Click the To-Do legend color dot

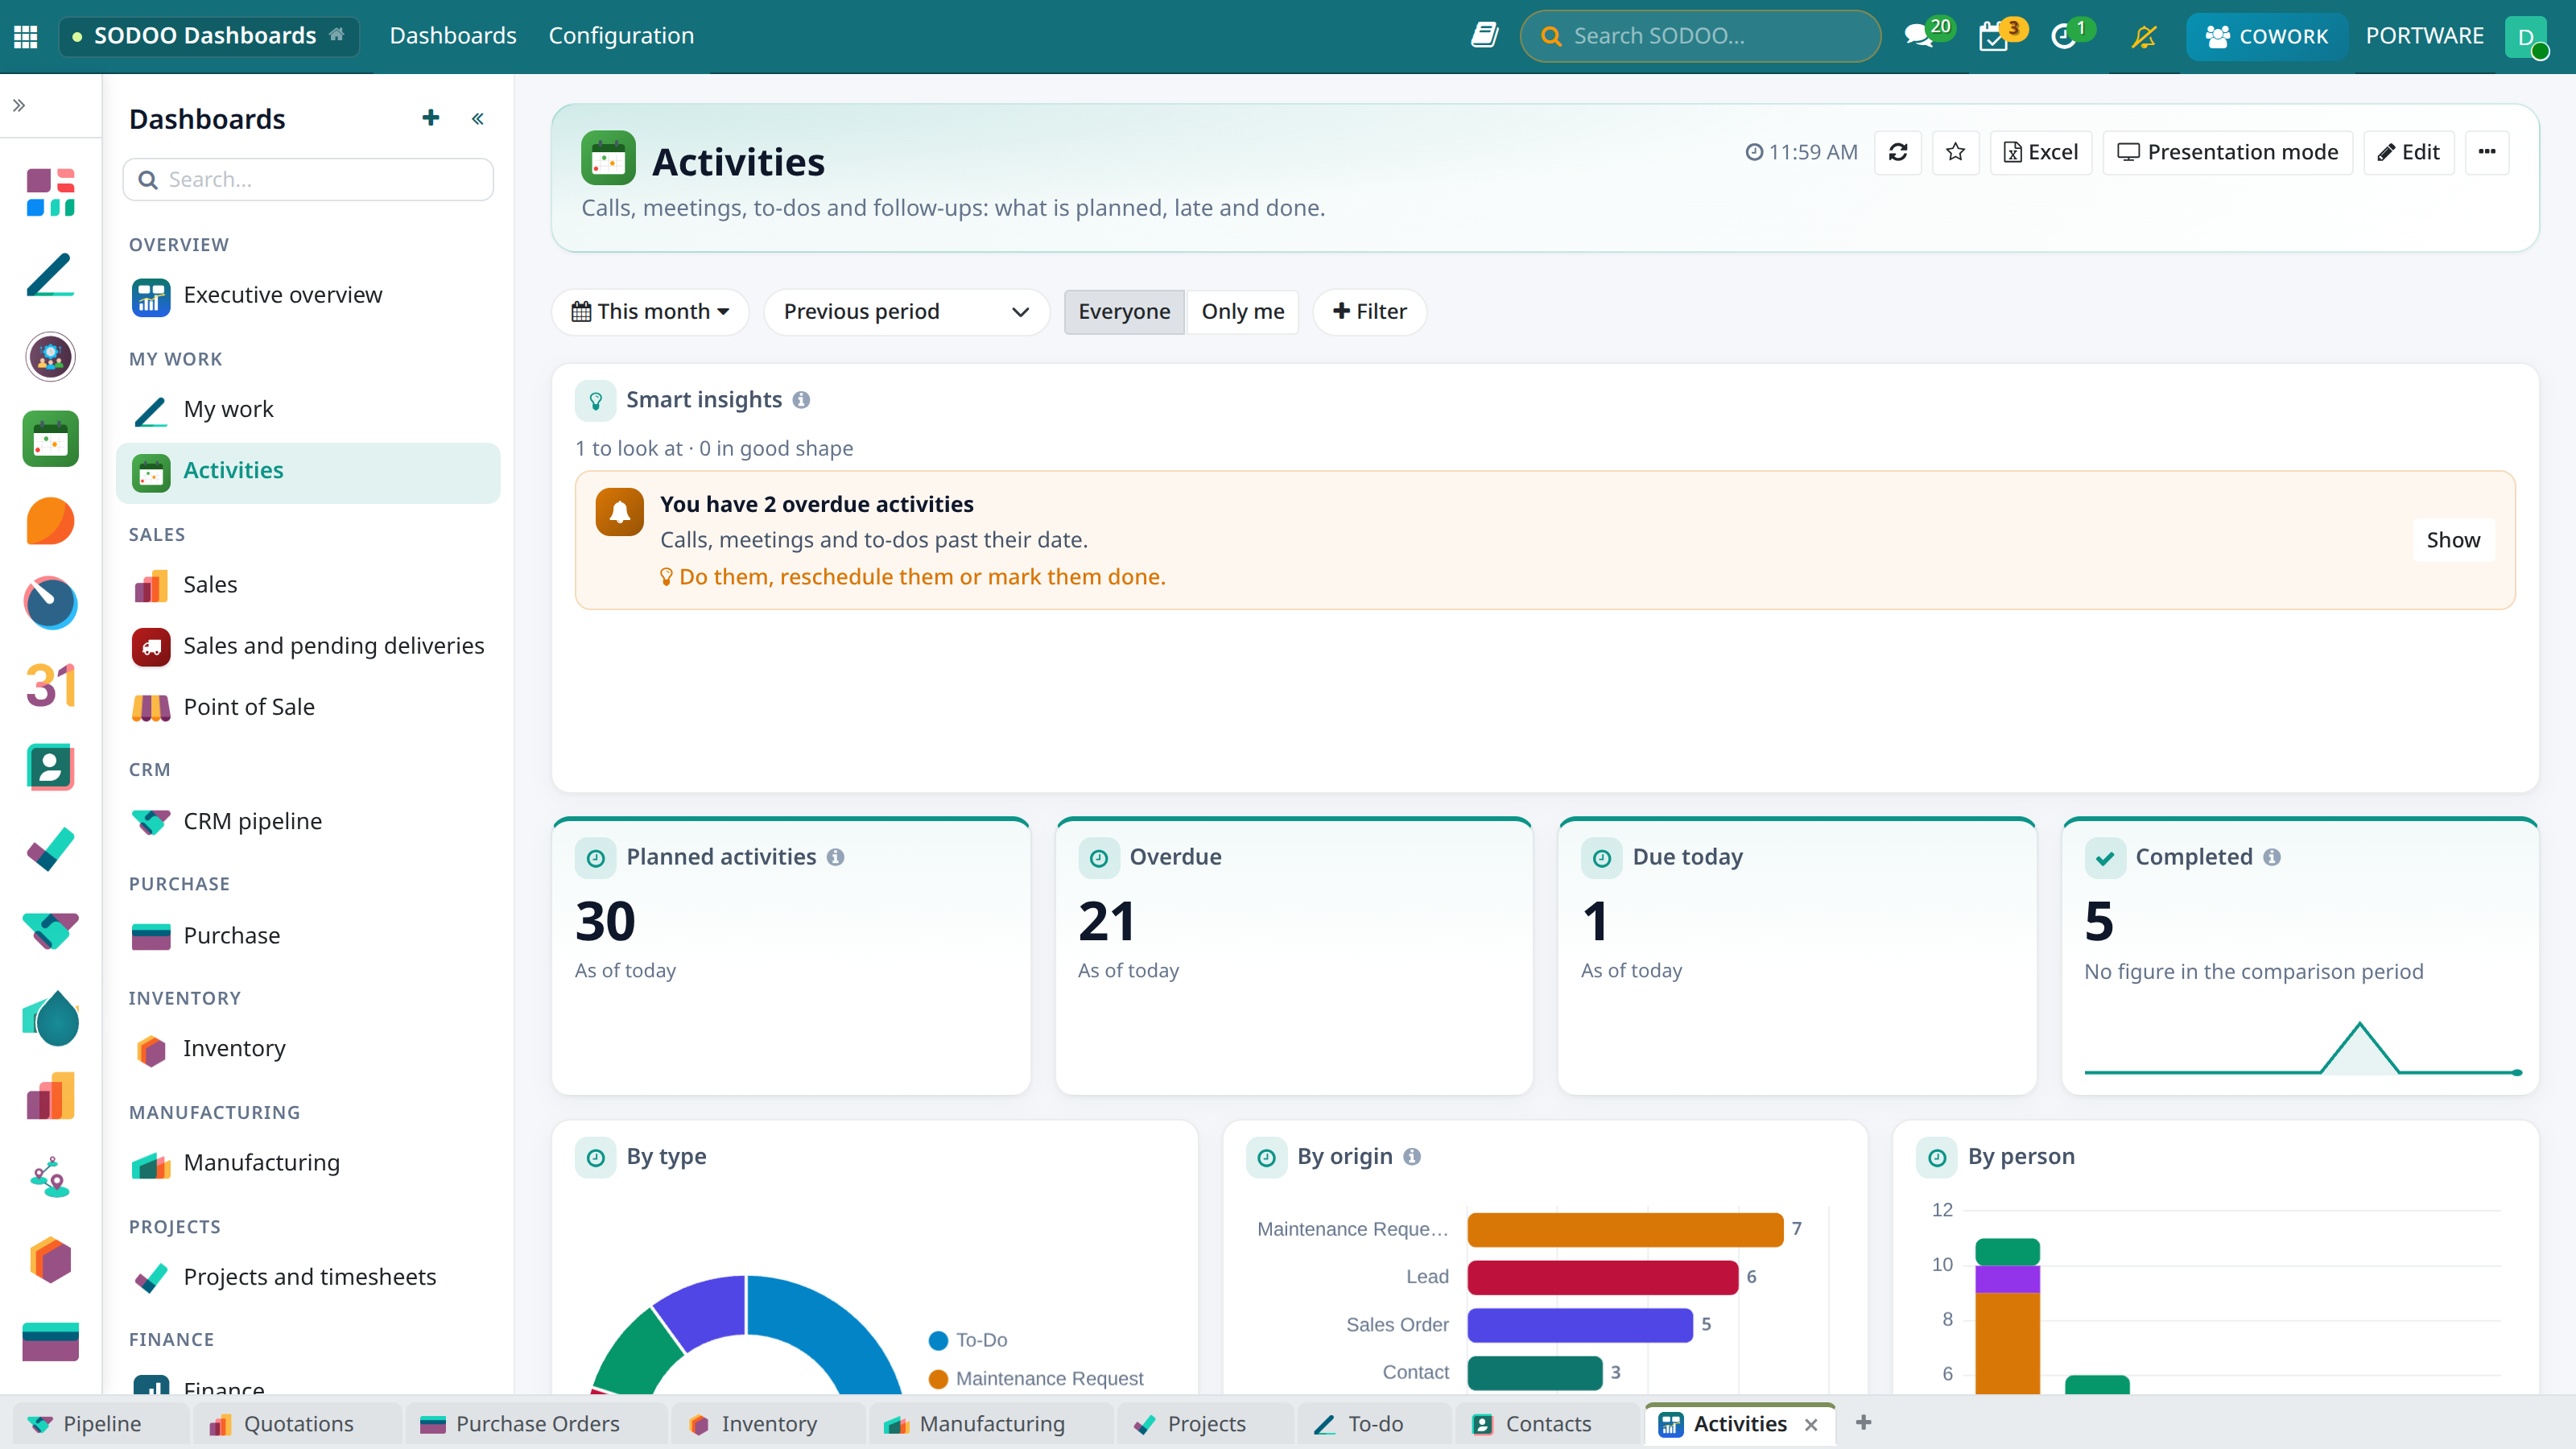coord(938,1341)
